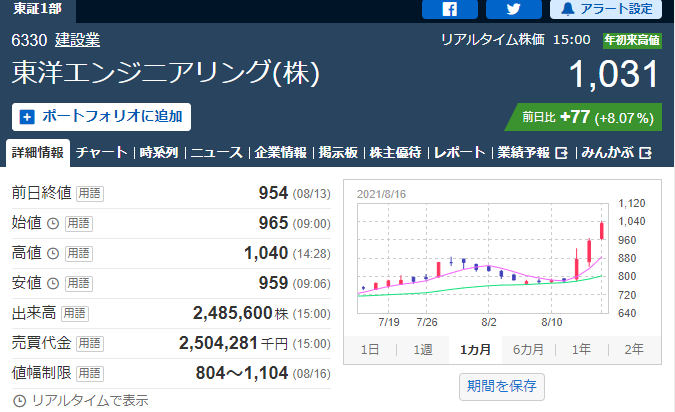Select the 2年 chart period
The width and height of the screenshot is (675, 412).
633,349
